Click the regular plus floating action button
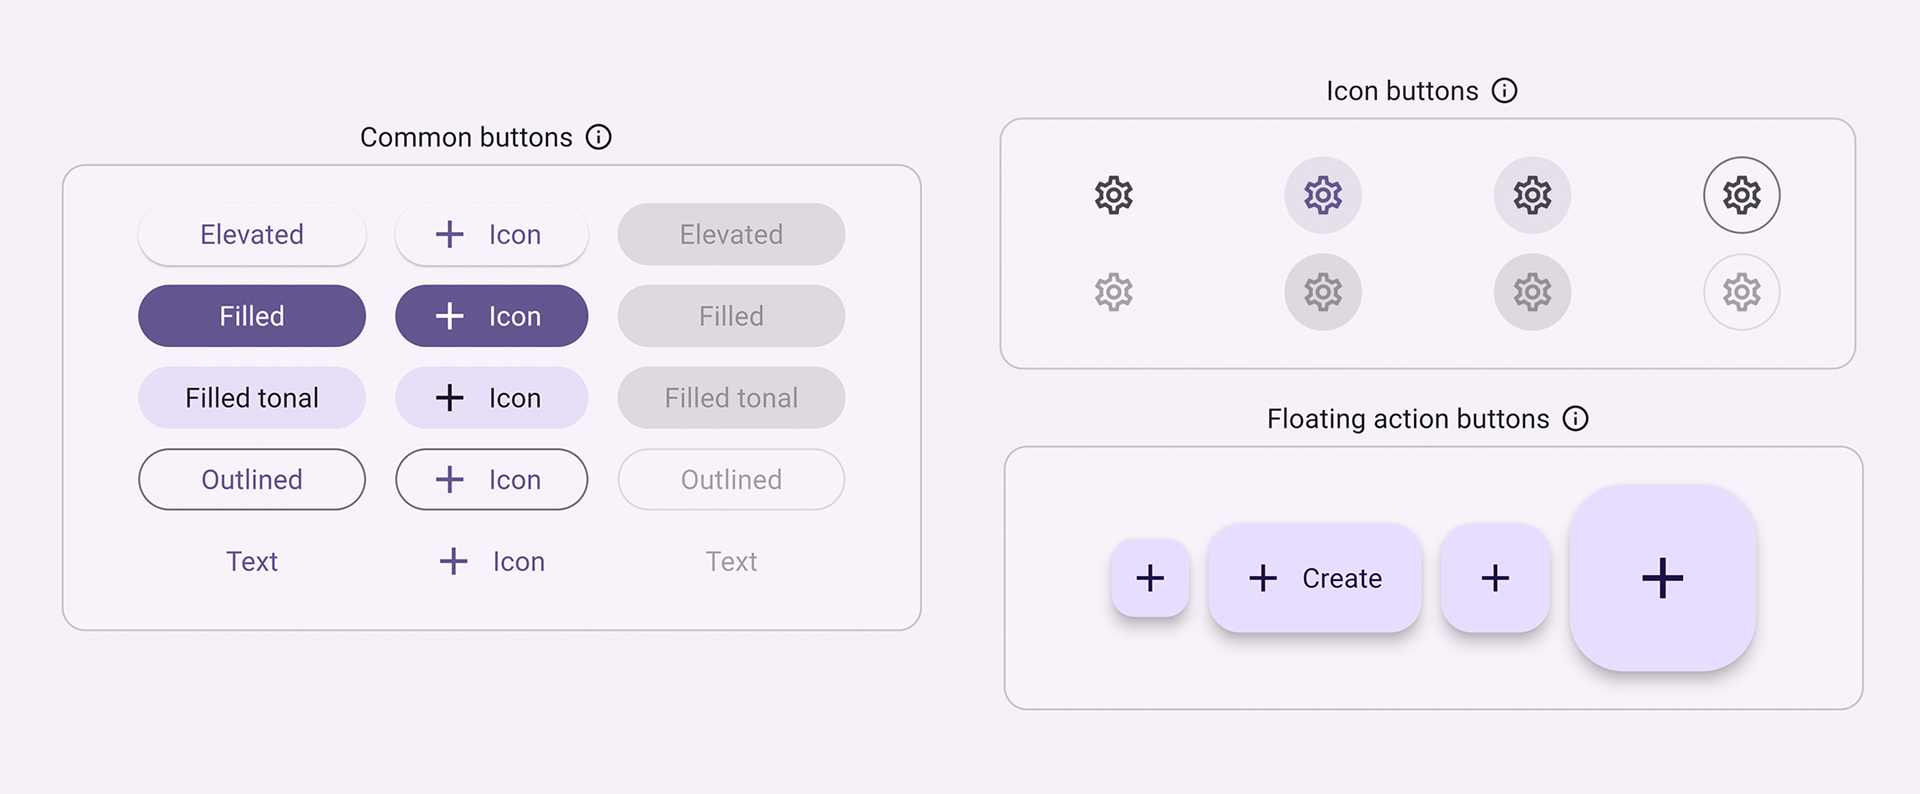Viewport: 1920px width, 794px height. click(1495, 578)
